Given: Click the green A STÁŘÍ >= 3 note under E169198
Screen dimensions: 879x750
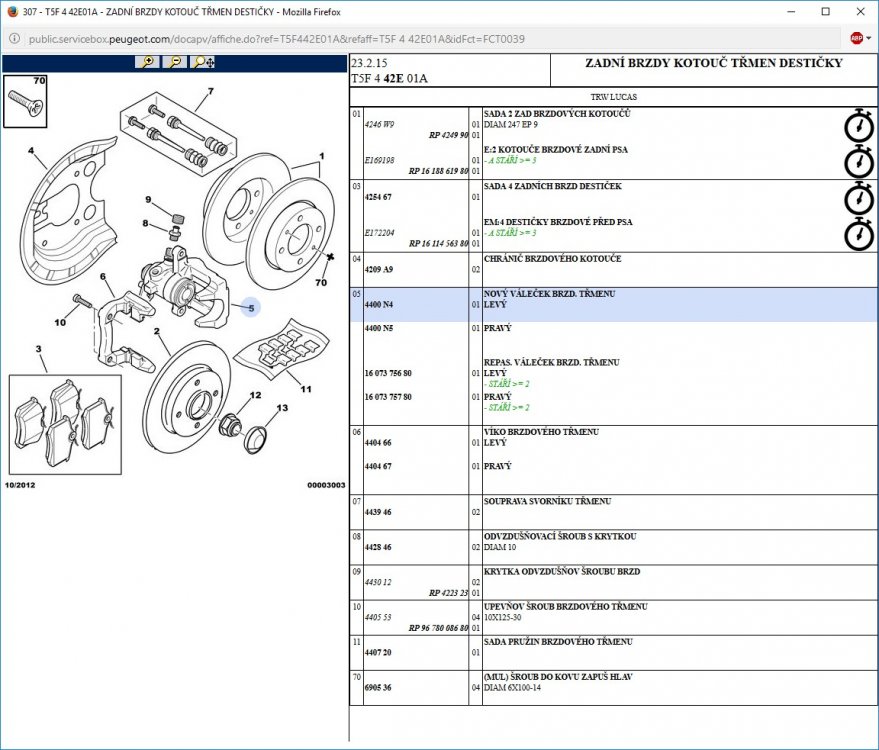Looking at the screenshot, I should click(510, 160).
